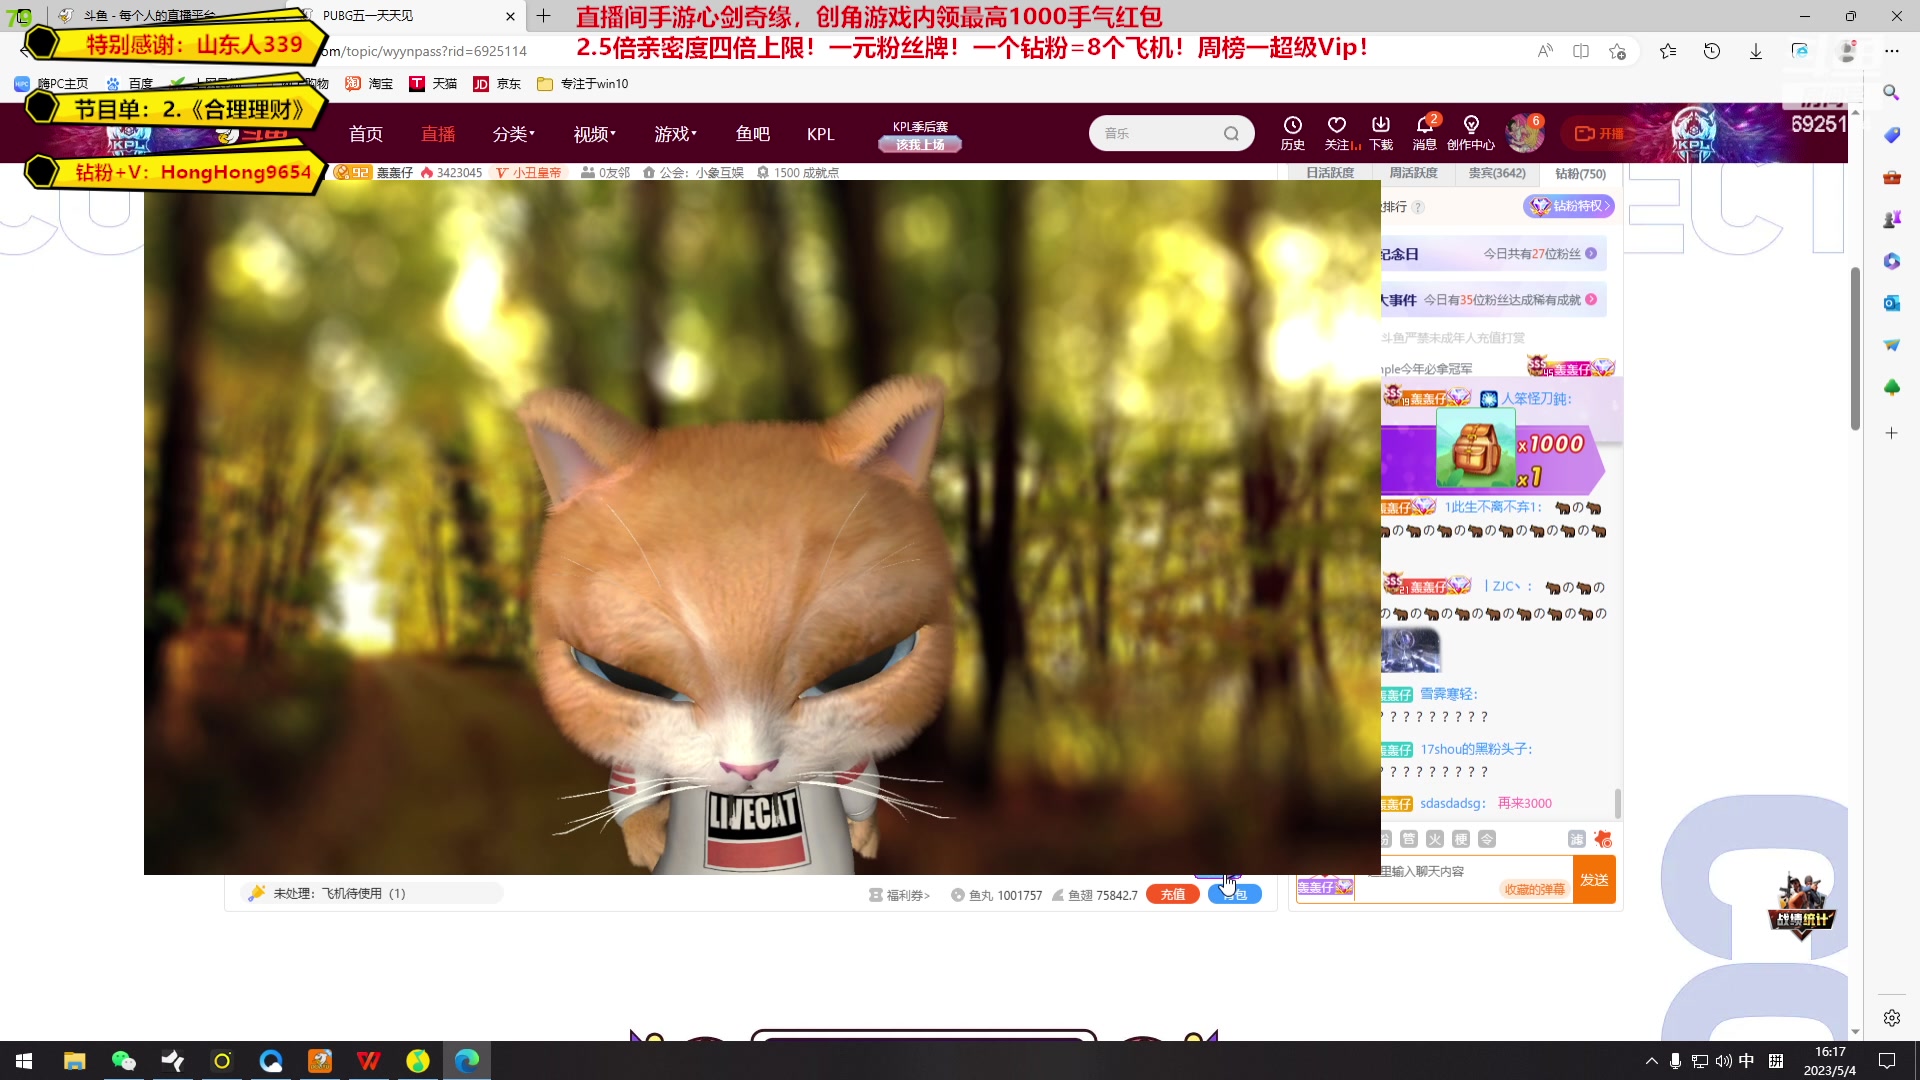Click the chat list scrollbar thumb
Viewport: 1920px width, 1080px height.
coord(1617,803)
